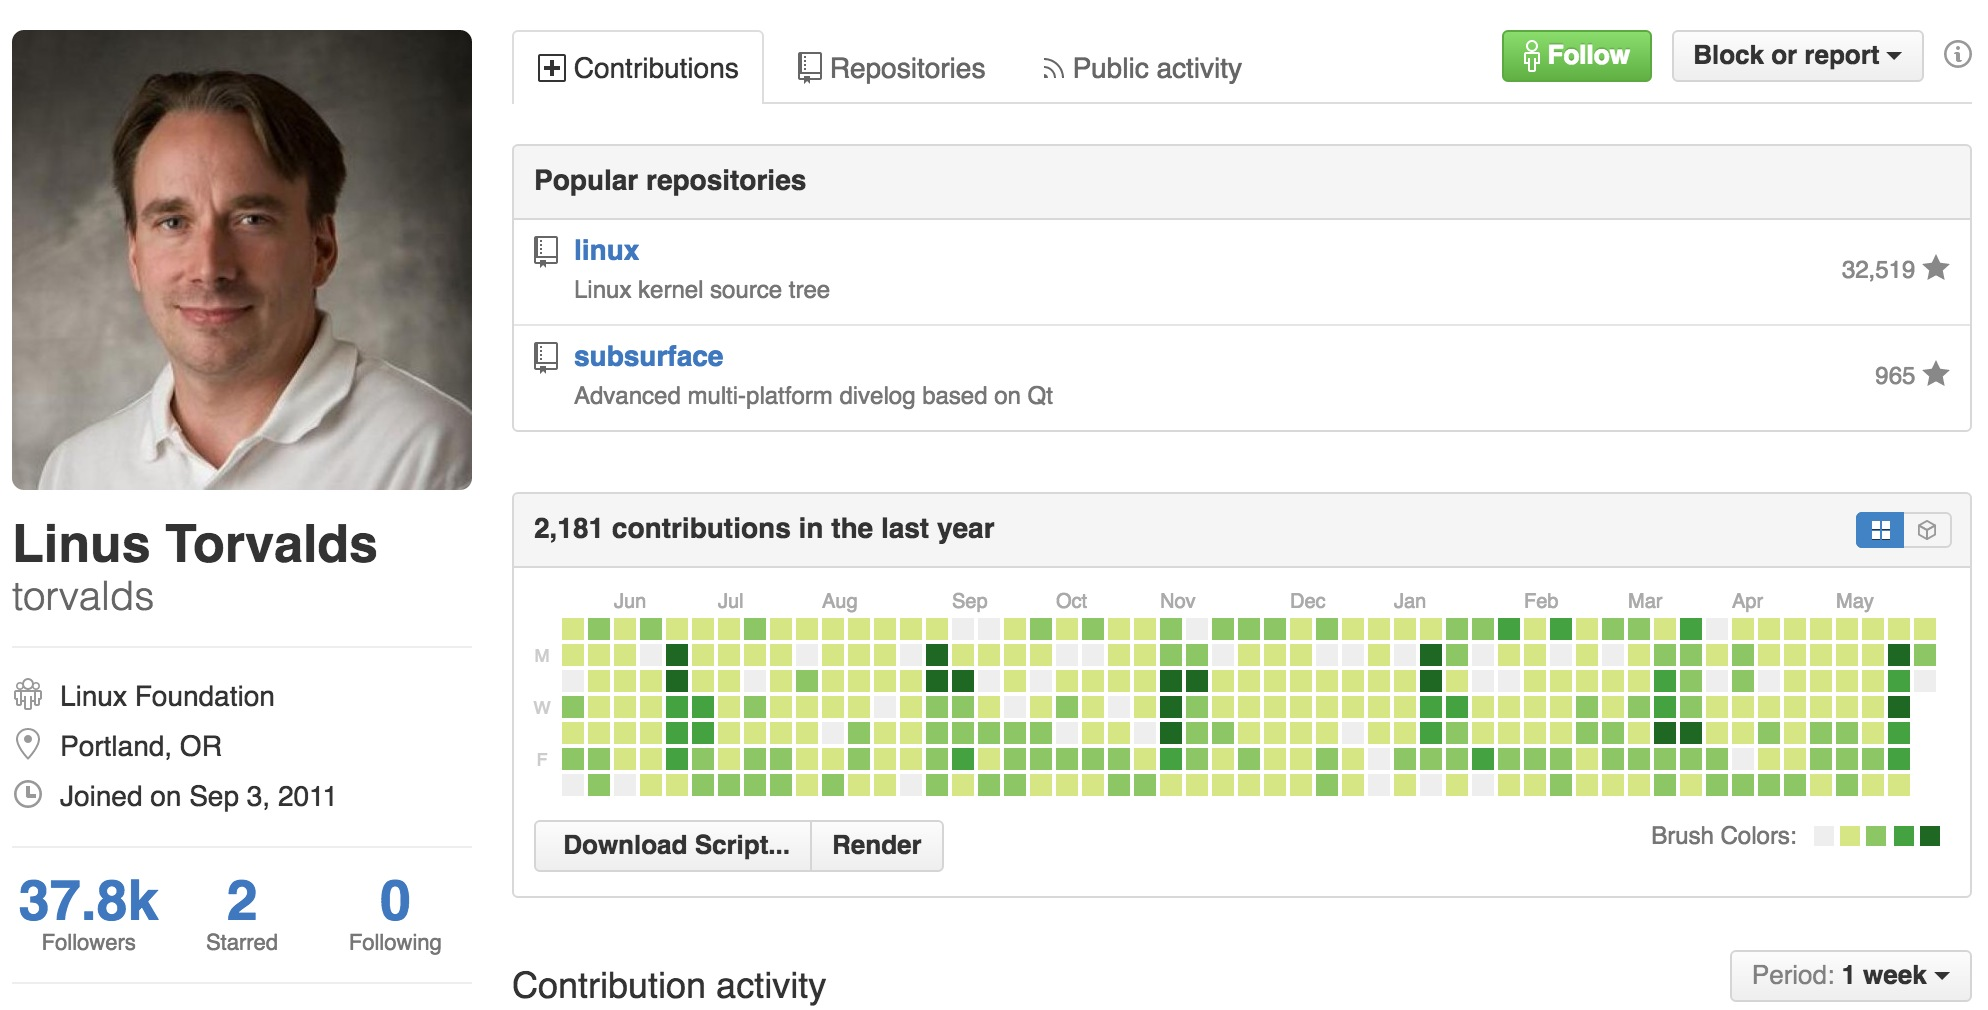Screen dimensions: 1988x1010
Task: Click the star icon next to 32,519
Action: point(1936,268)
